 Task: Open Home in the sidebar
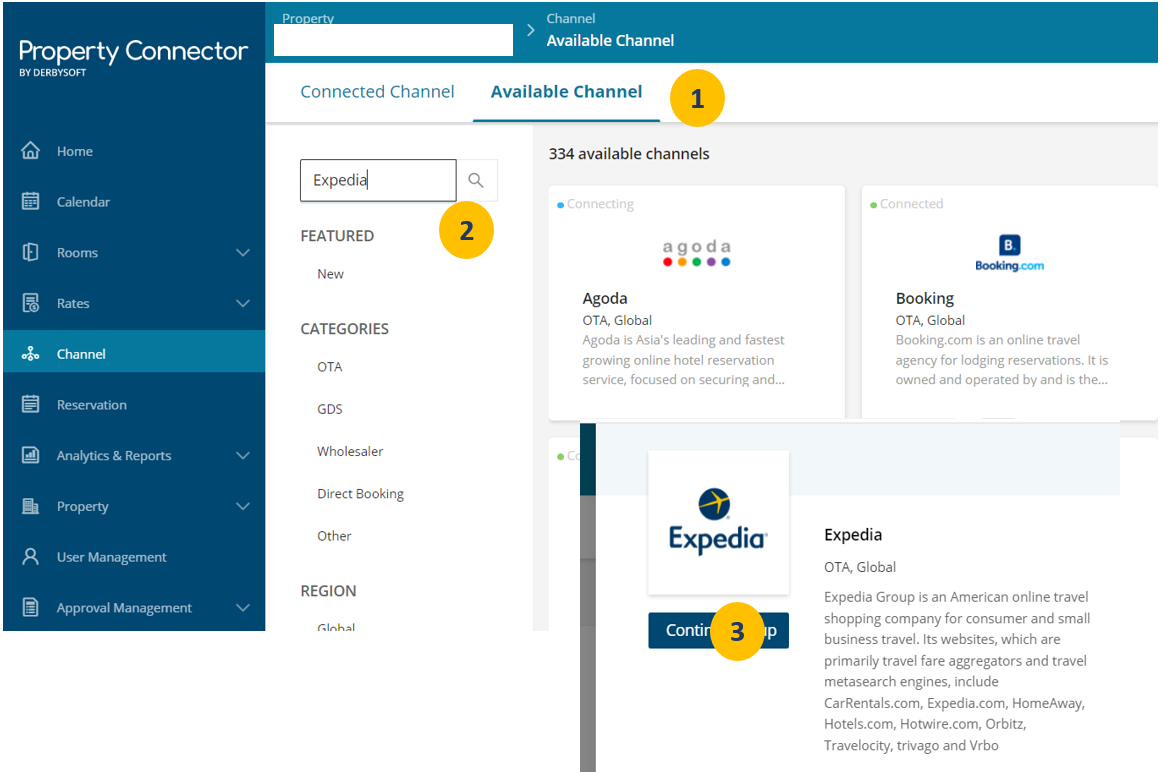(134, 151)
